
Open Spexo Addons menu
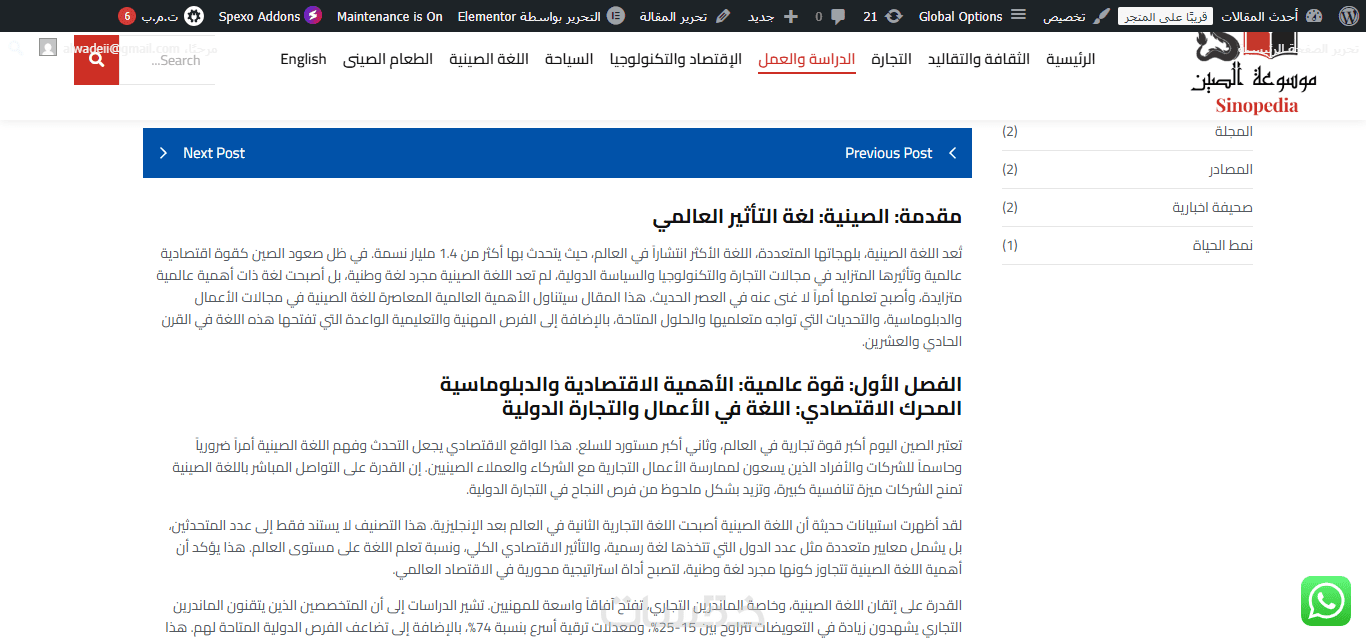click(x=269, y=16)
